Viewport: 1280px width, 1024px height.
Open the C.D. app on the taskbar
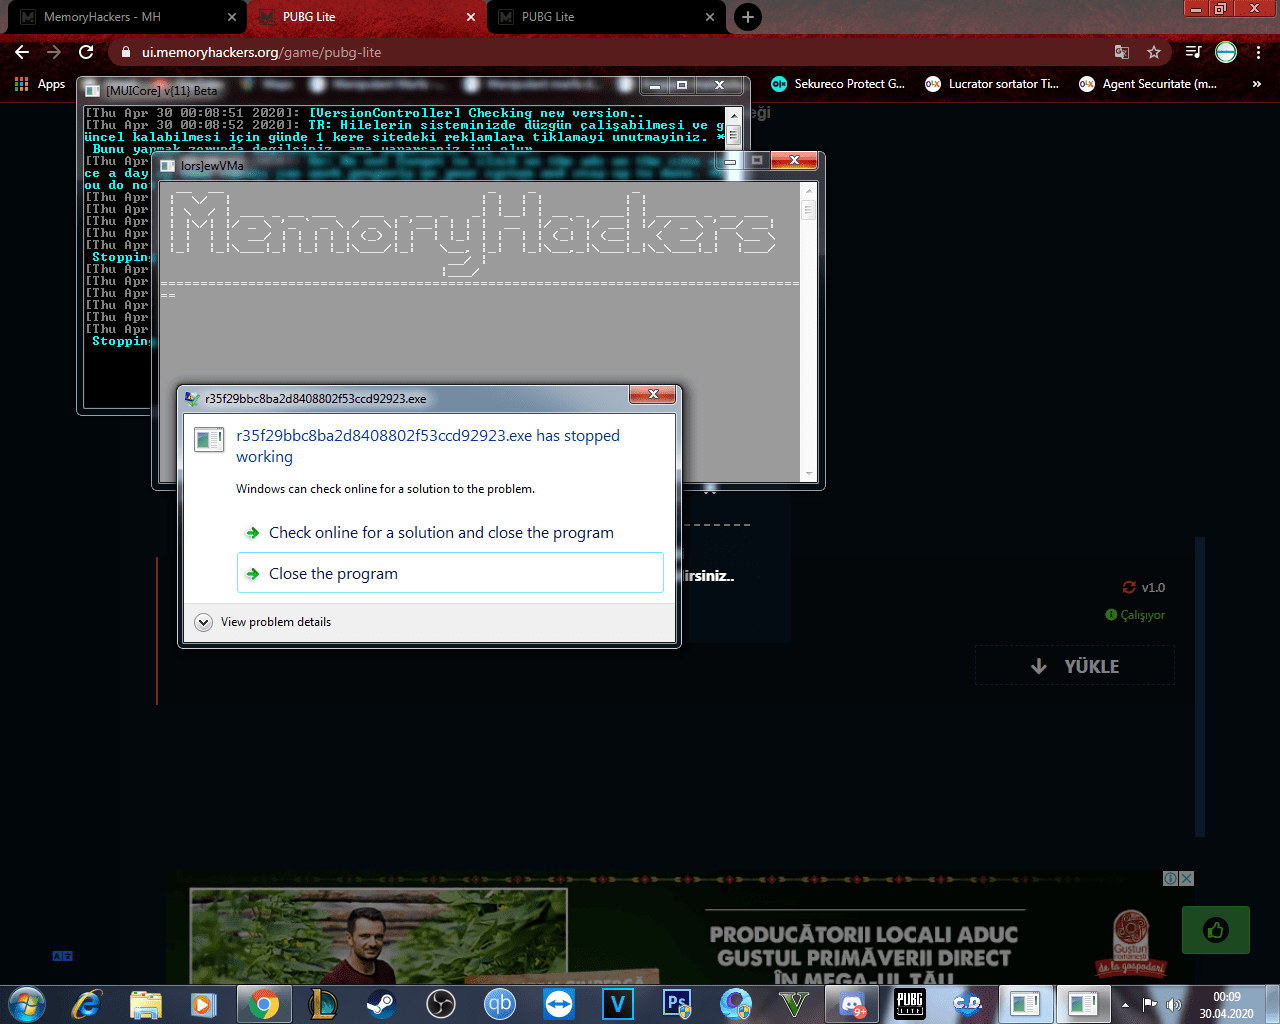(967, 1003)
